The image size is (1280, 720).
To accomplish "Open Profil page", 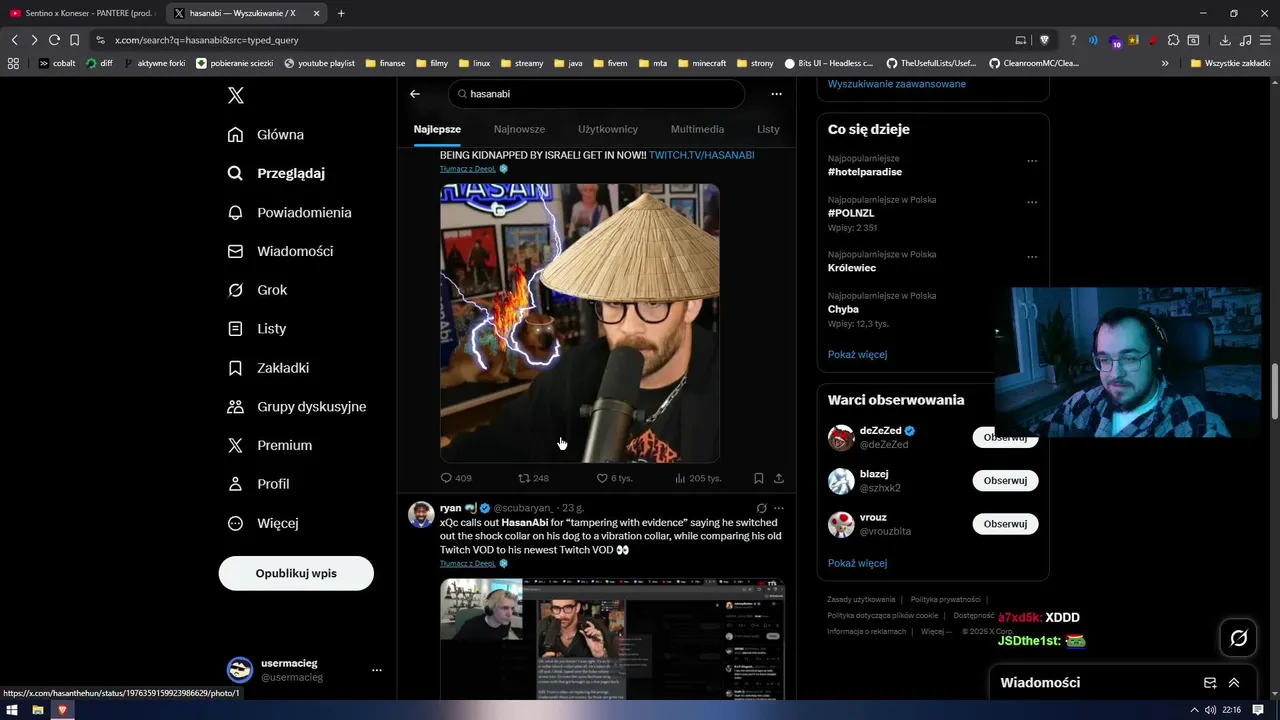I will [258, 484].
